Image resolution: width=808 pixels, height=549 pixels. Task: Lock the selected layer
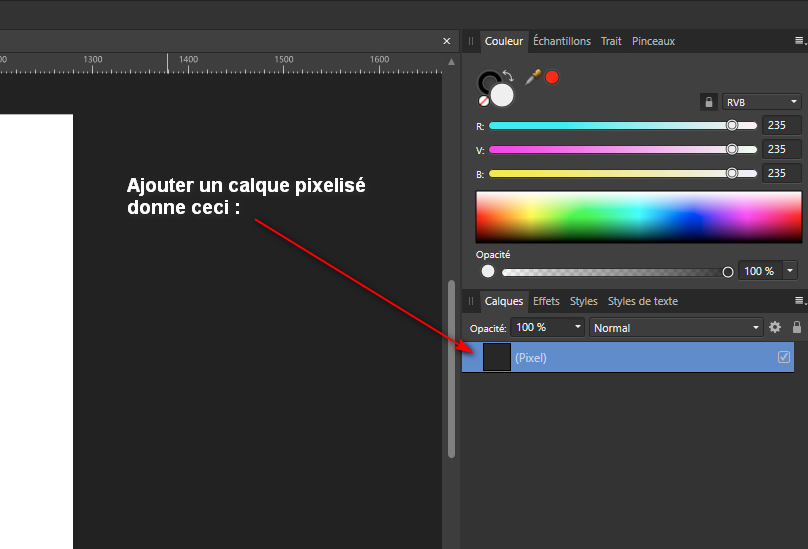[x=797, y=327]
